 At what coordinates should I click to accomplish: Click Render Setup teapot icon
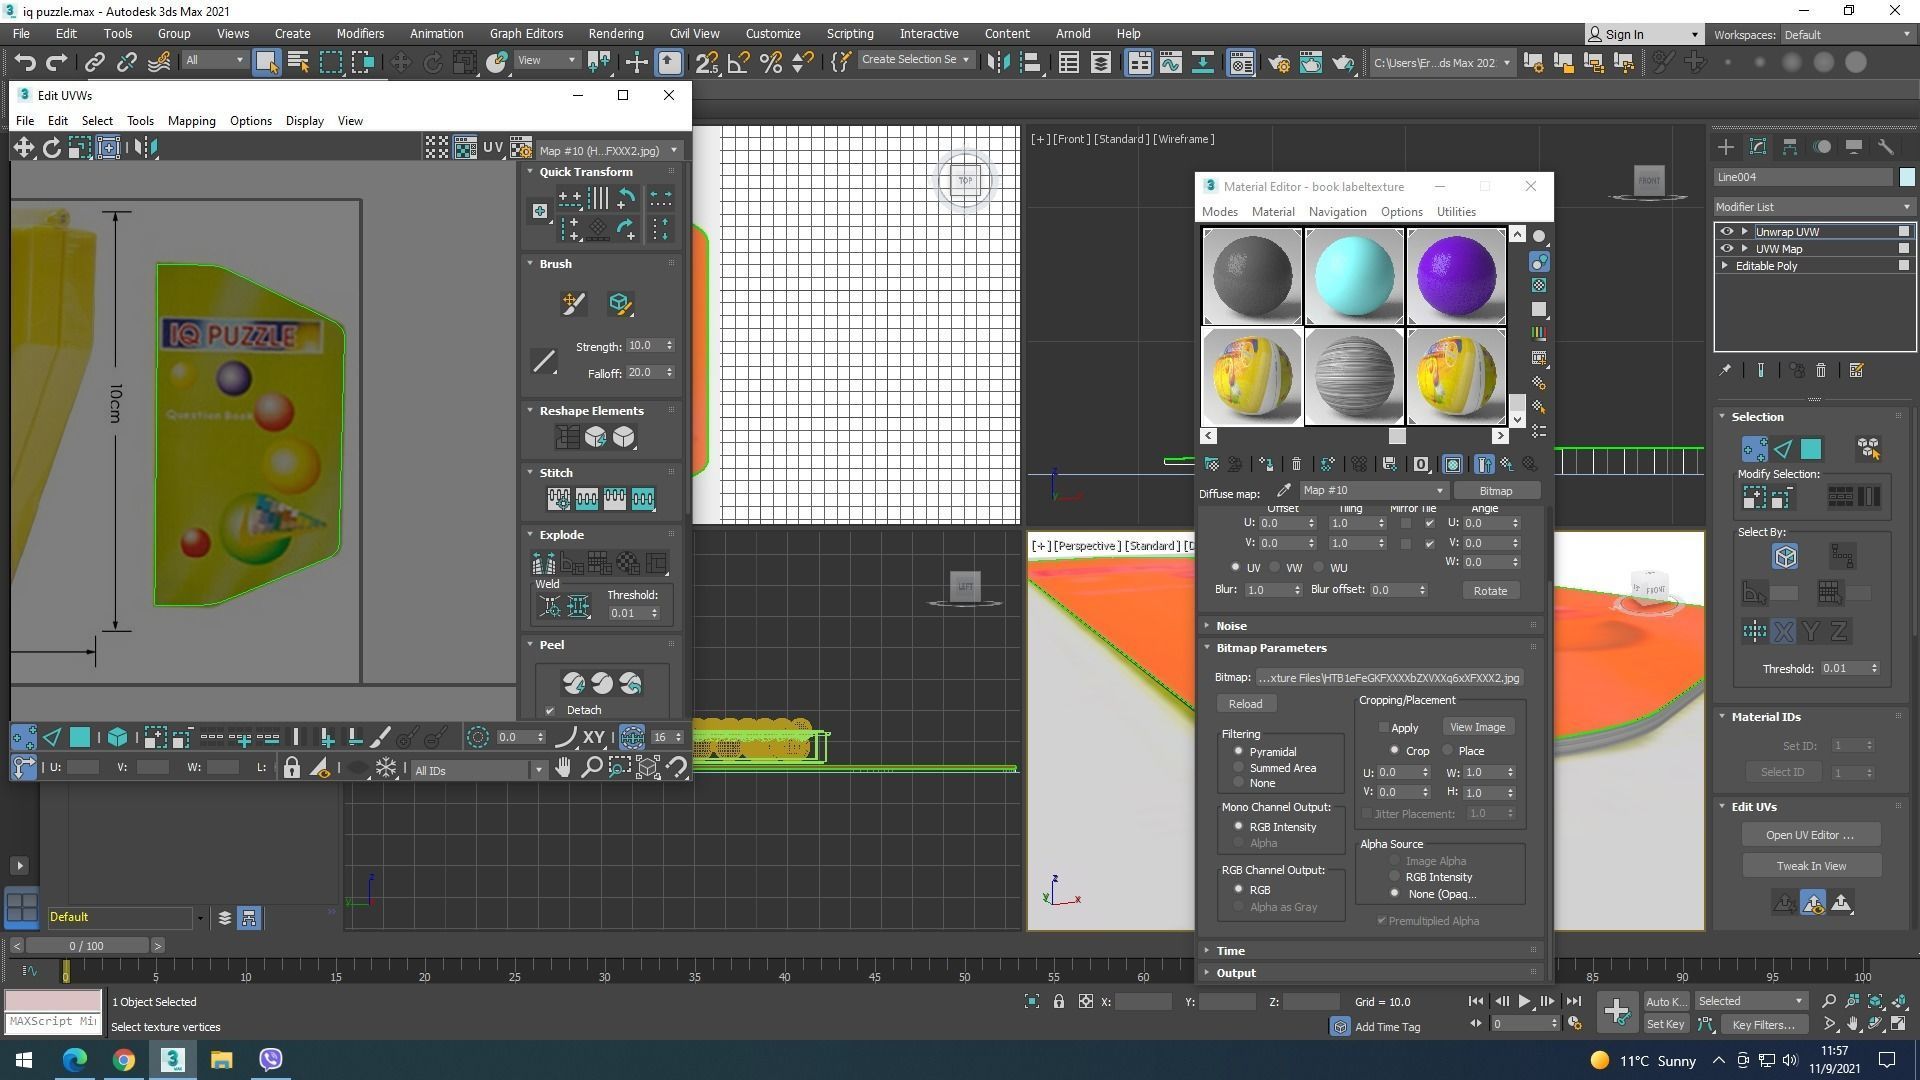point(1279,63)
